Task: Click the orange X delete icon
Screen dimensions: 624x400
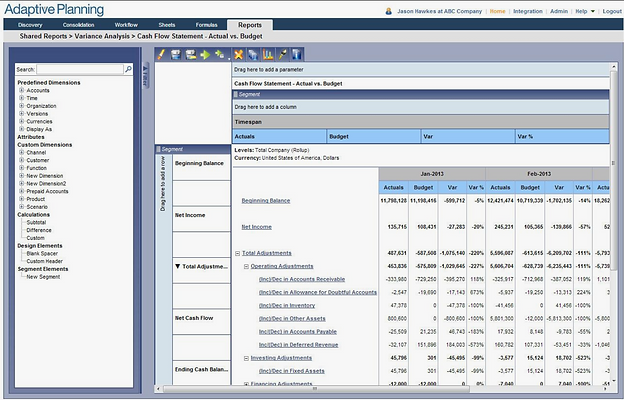Action: (238, 55)
